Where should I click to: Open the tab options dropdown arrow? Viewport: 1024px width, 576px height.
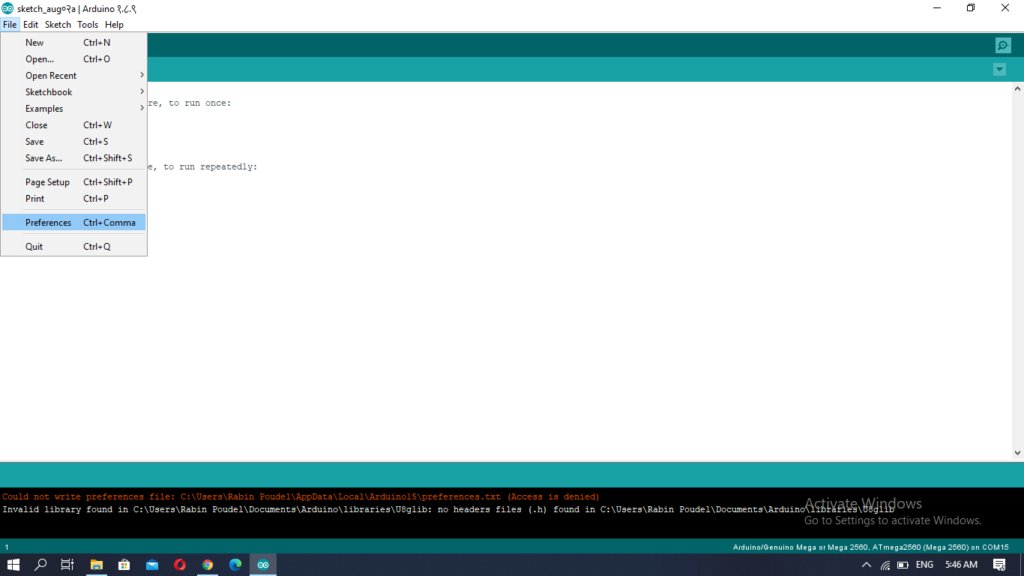pos(999,69)
